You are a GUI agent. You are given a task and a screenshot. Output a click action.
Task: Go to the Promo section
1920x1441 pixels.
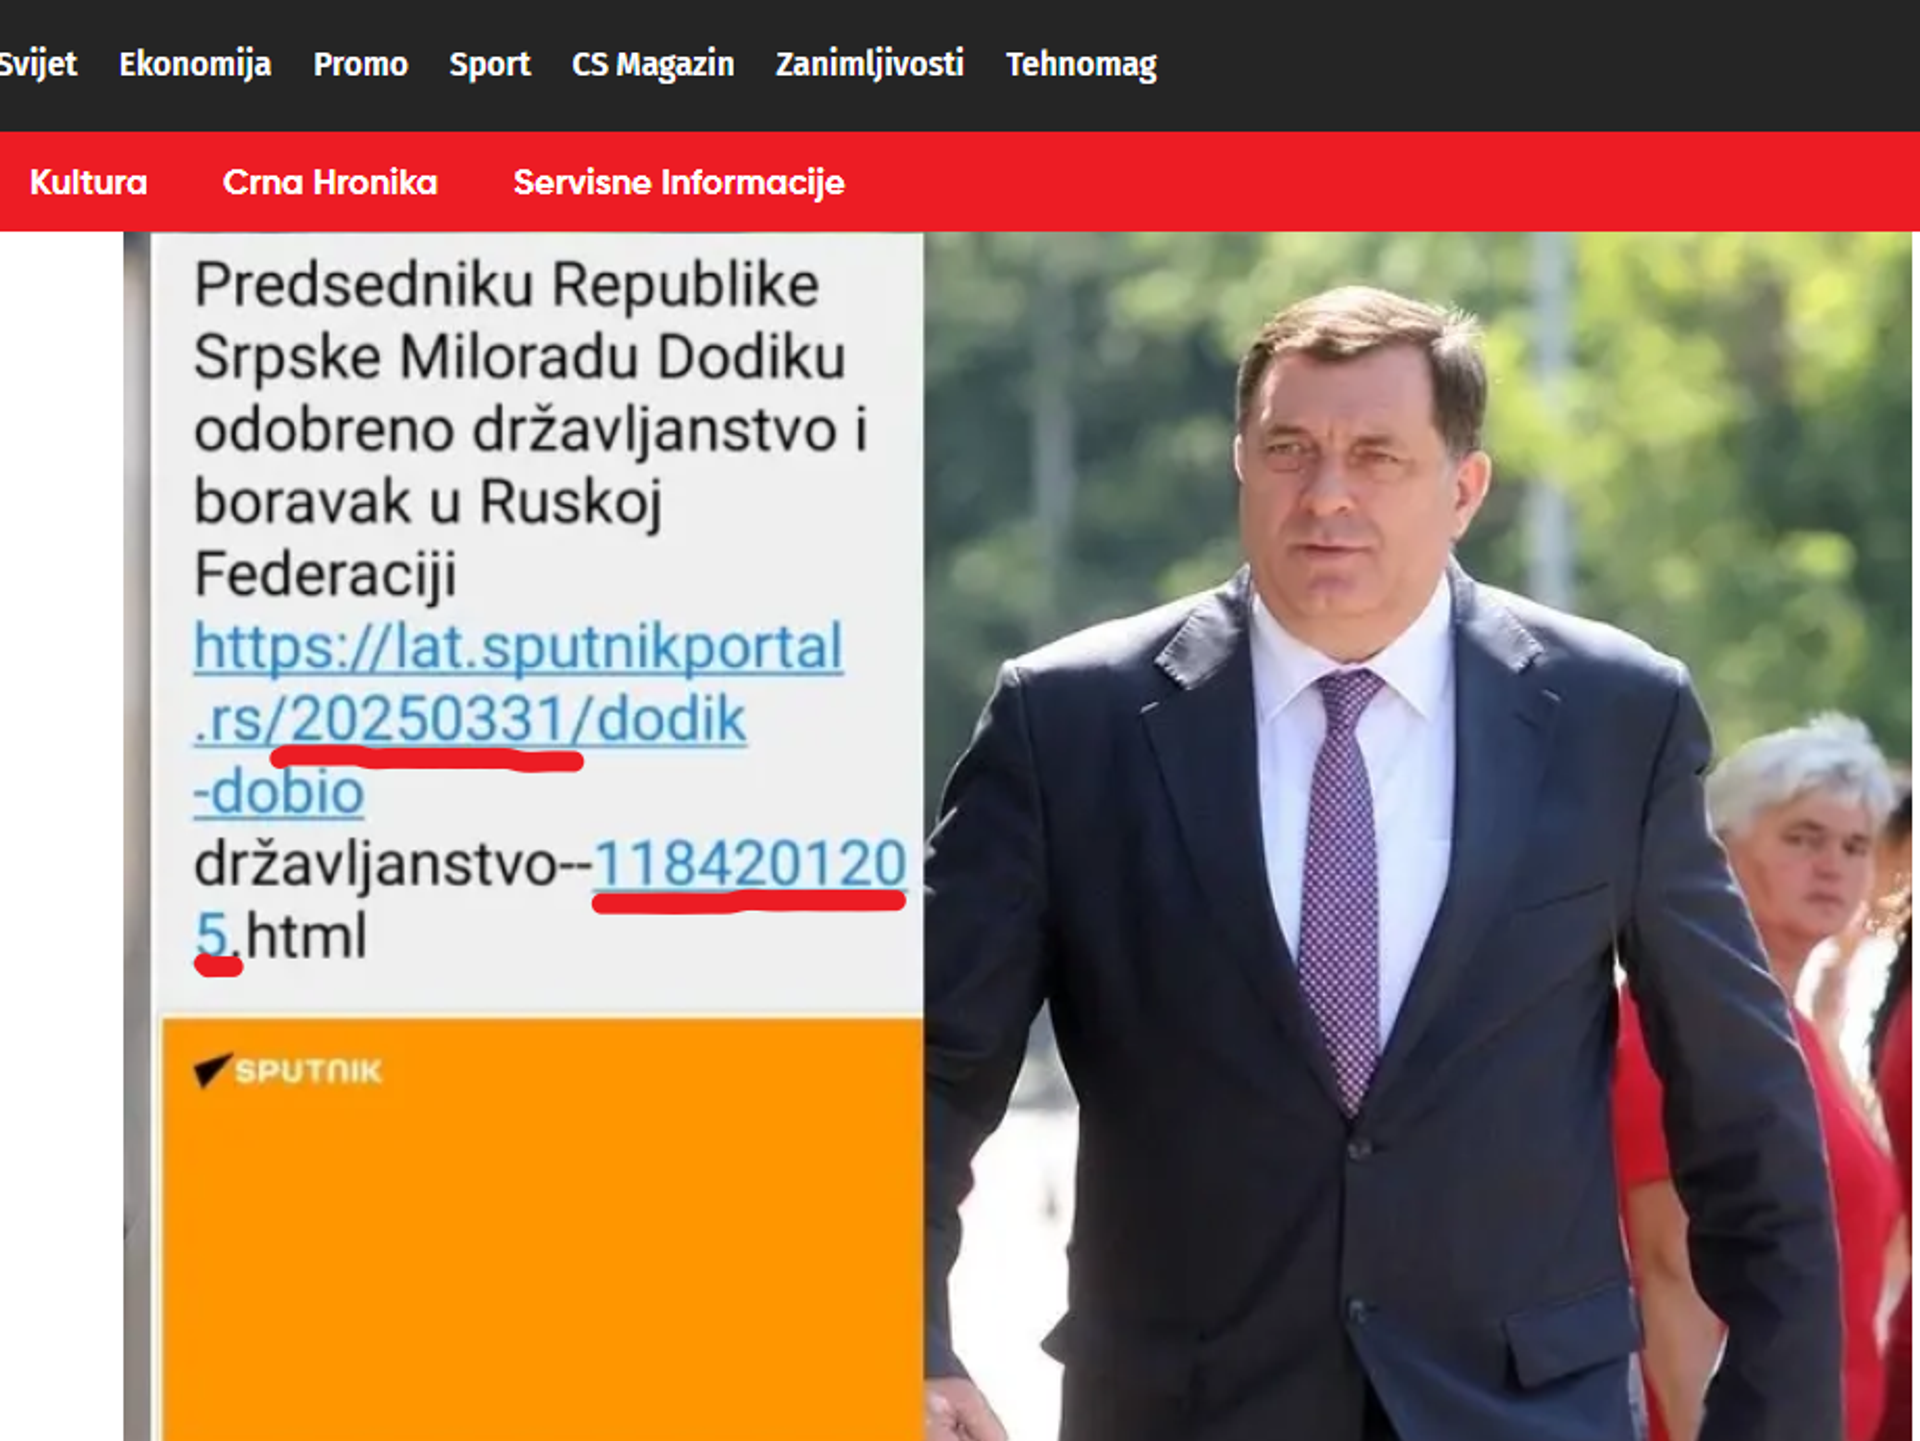point(361,64)
